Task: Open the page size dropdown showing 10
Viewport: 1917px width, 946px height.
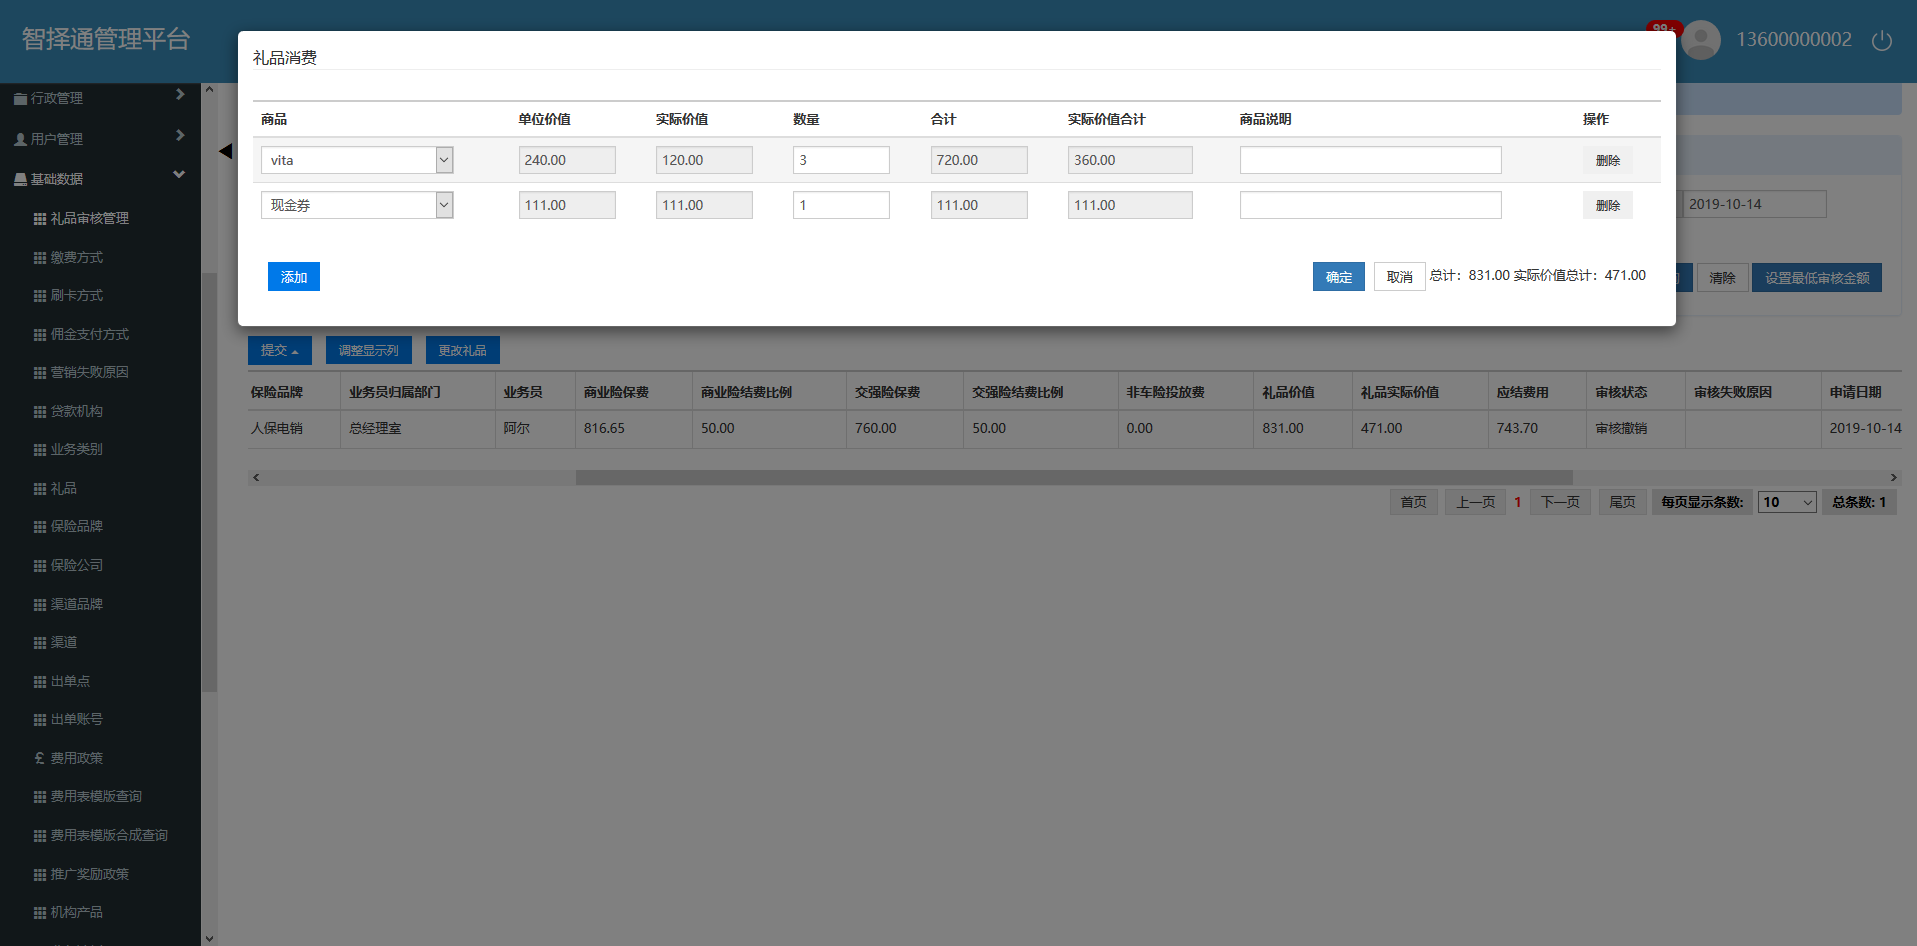Action: (x=1787, y=503)
